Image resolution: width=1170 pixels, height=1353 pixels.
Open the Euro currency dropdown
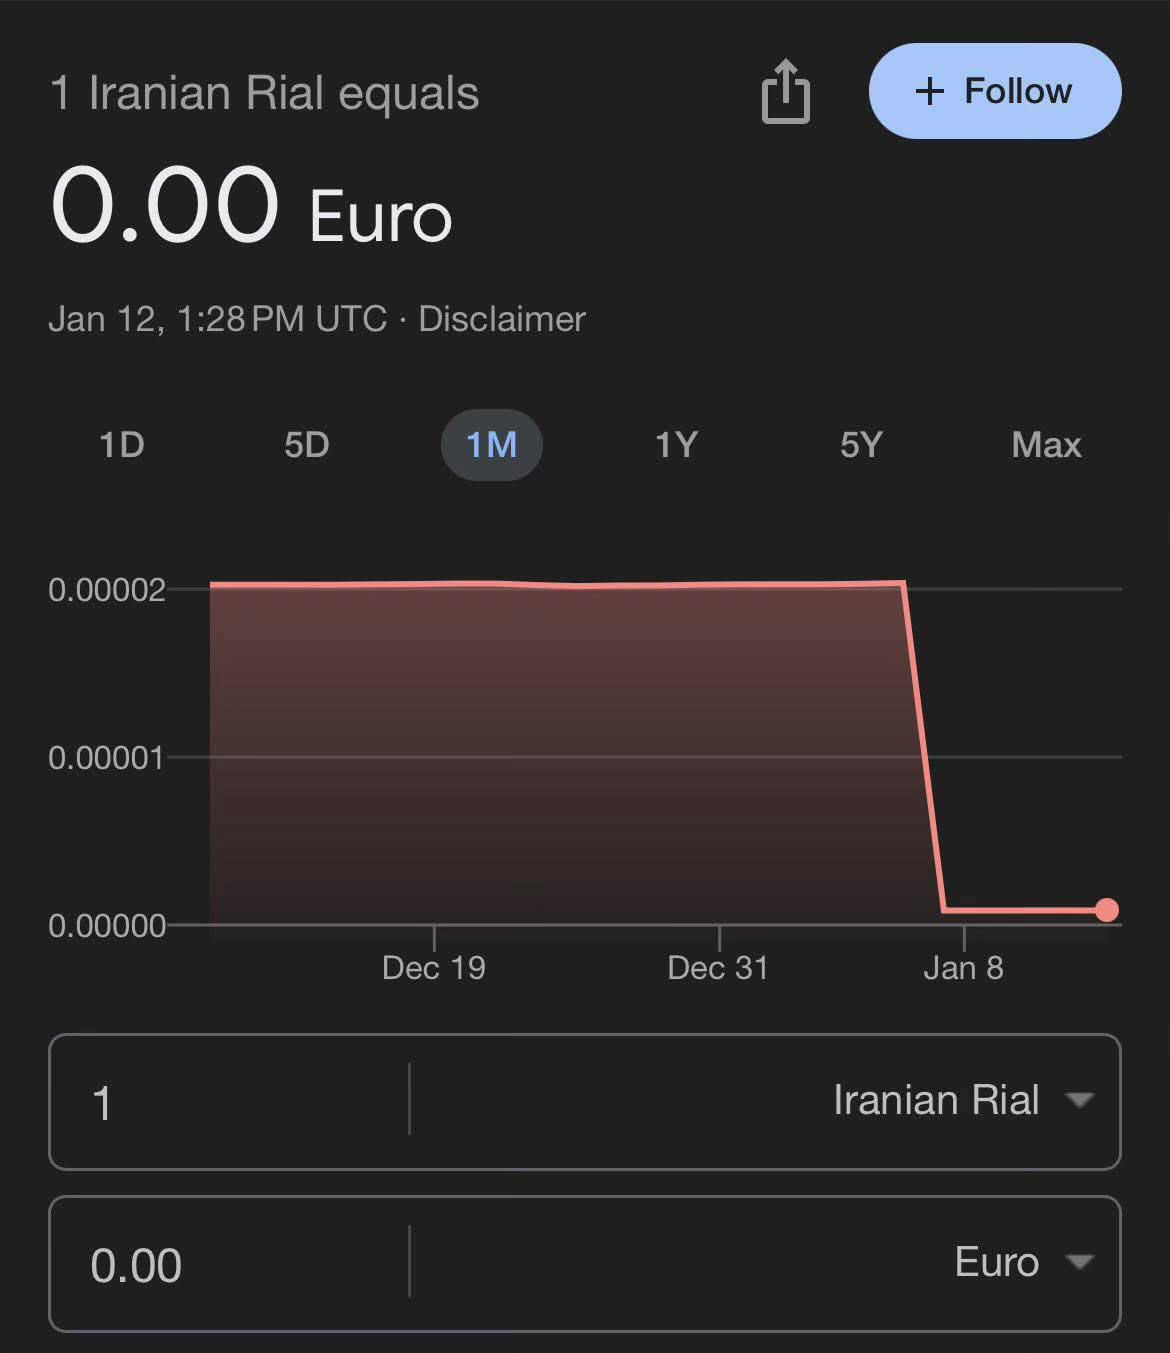tap(1022, 1263)
